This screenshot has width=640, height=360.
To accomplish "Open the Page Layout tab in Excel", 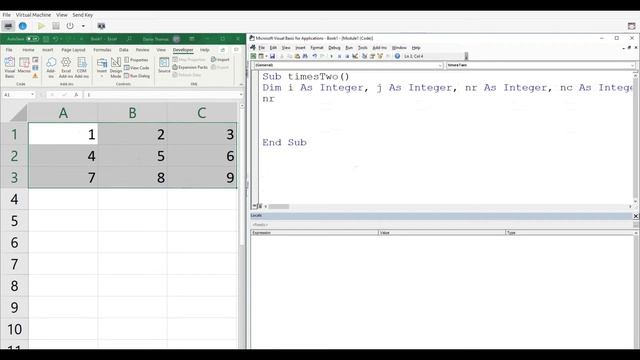I will pos(73,50).
